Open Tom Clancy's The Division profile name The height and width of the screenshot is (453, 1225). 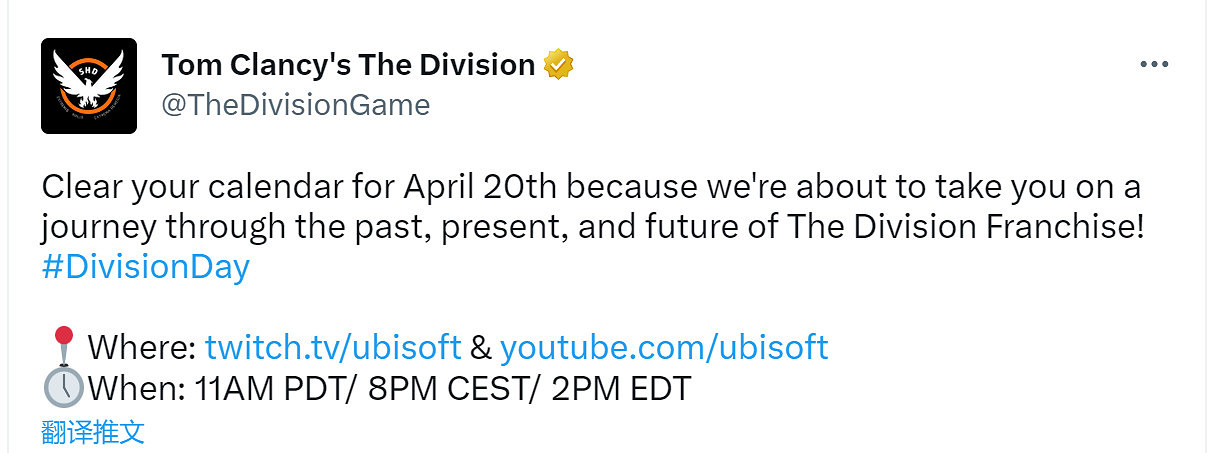(x=348, y=65)
